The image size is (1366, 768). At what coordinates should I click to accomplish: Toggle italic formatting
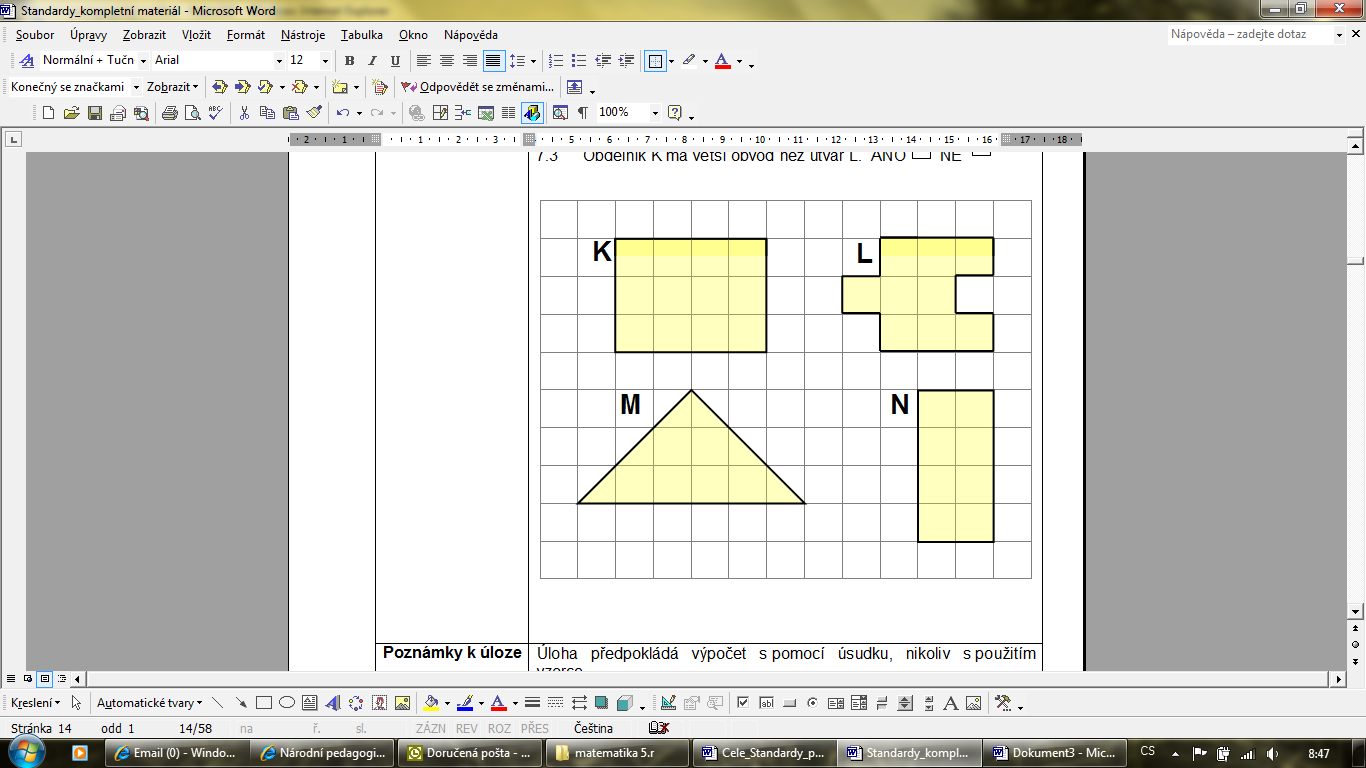372,61
